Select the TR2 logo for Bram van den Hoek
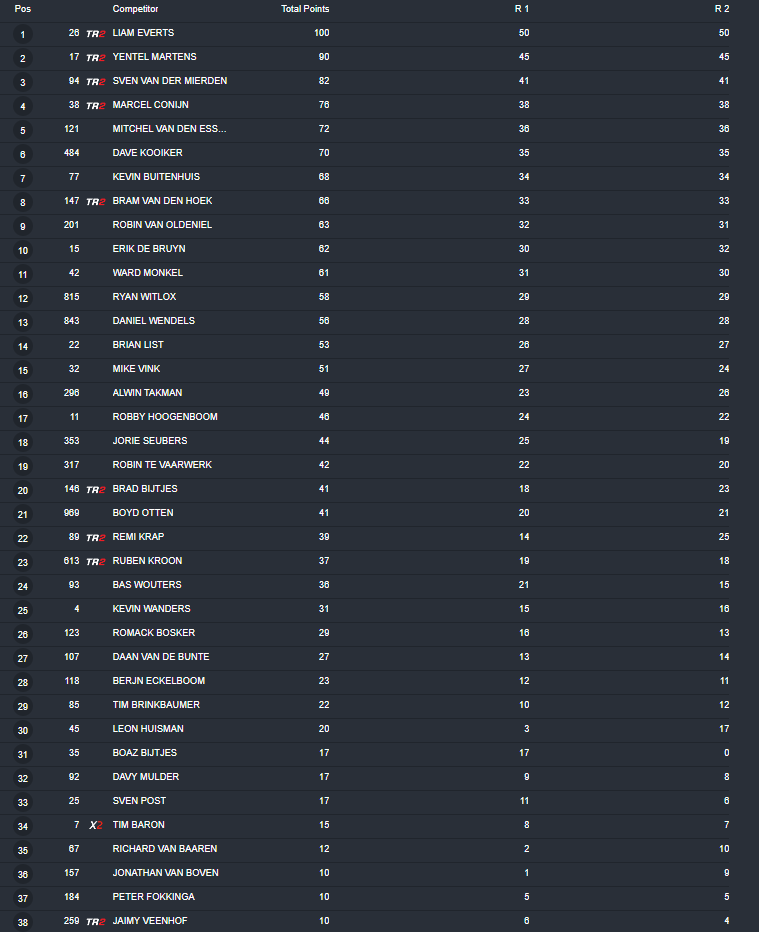This screenshot has width=759, height=932. pyautogui.click(x=96, y=201)
